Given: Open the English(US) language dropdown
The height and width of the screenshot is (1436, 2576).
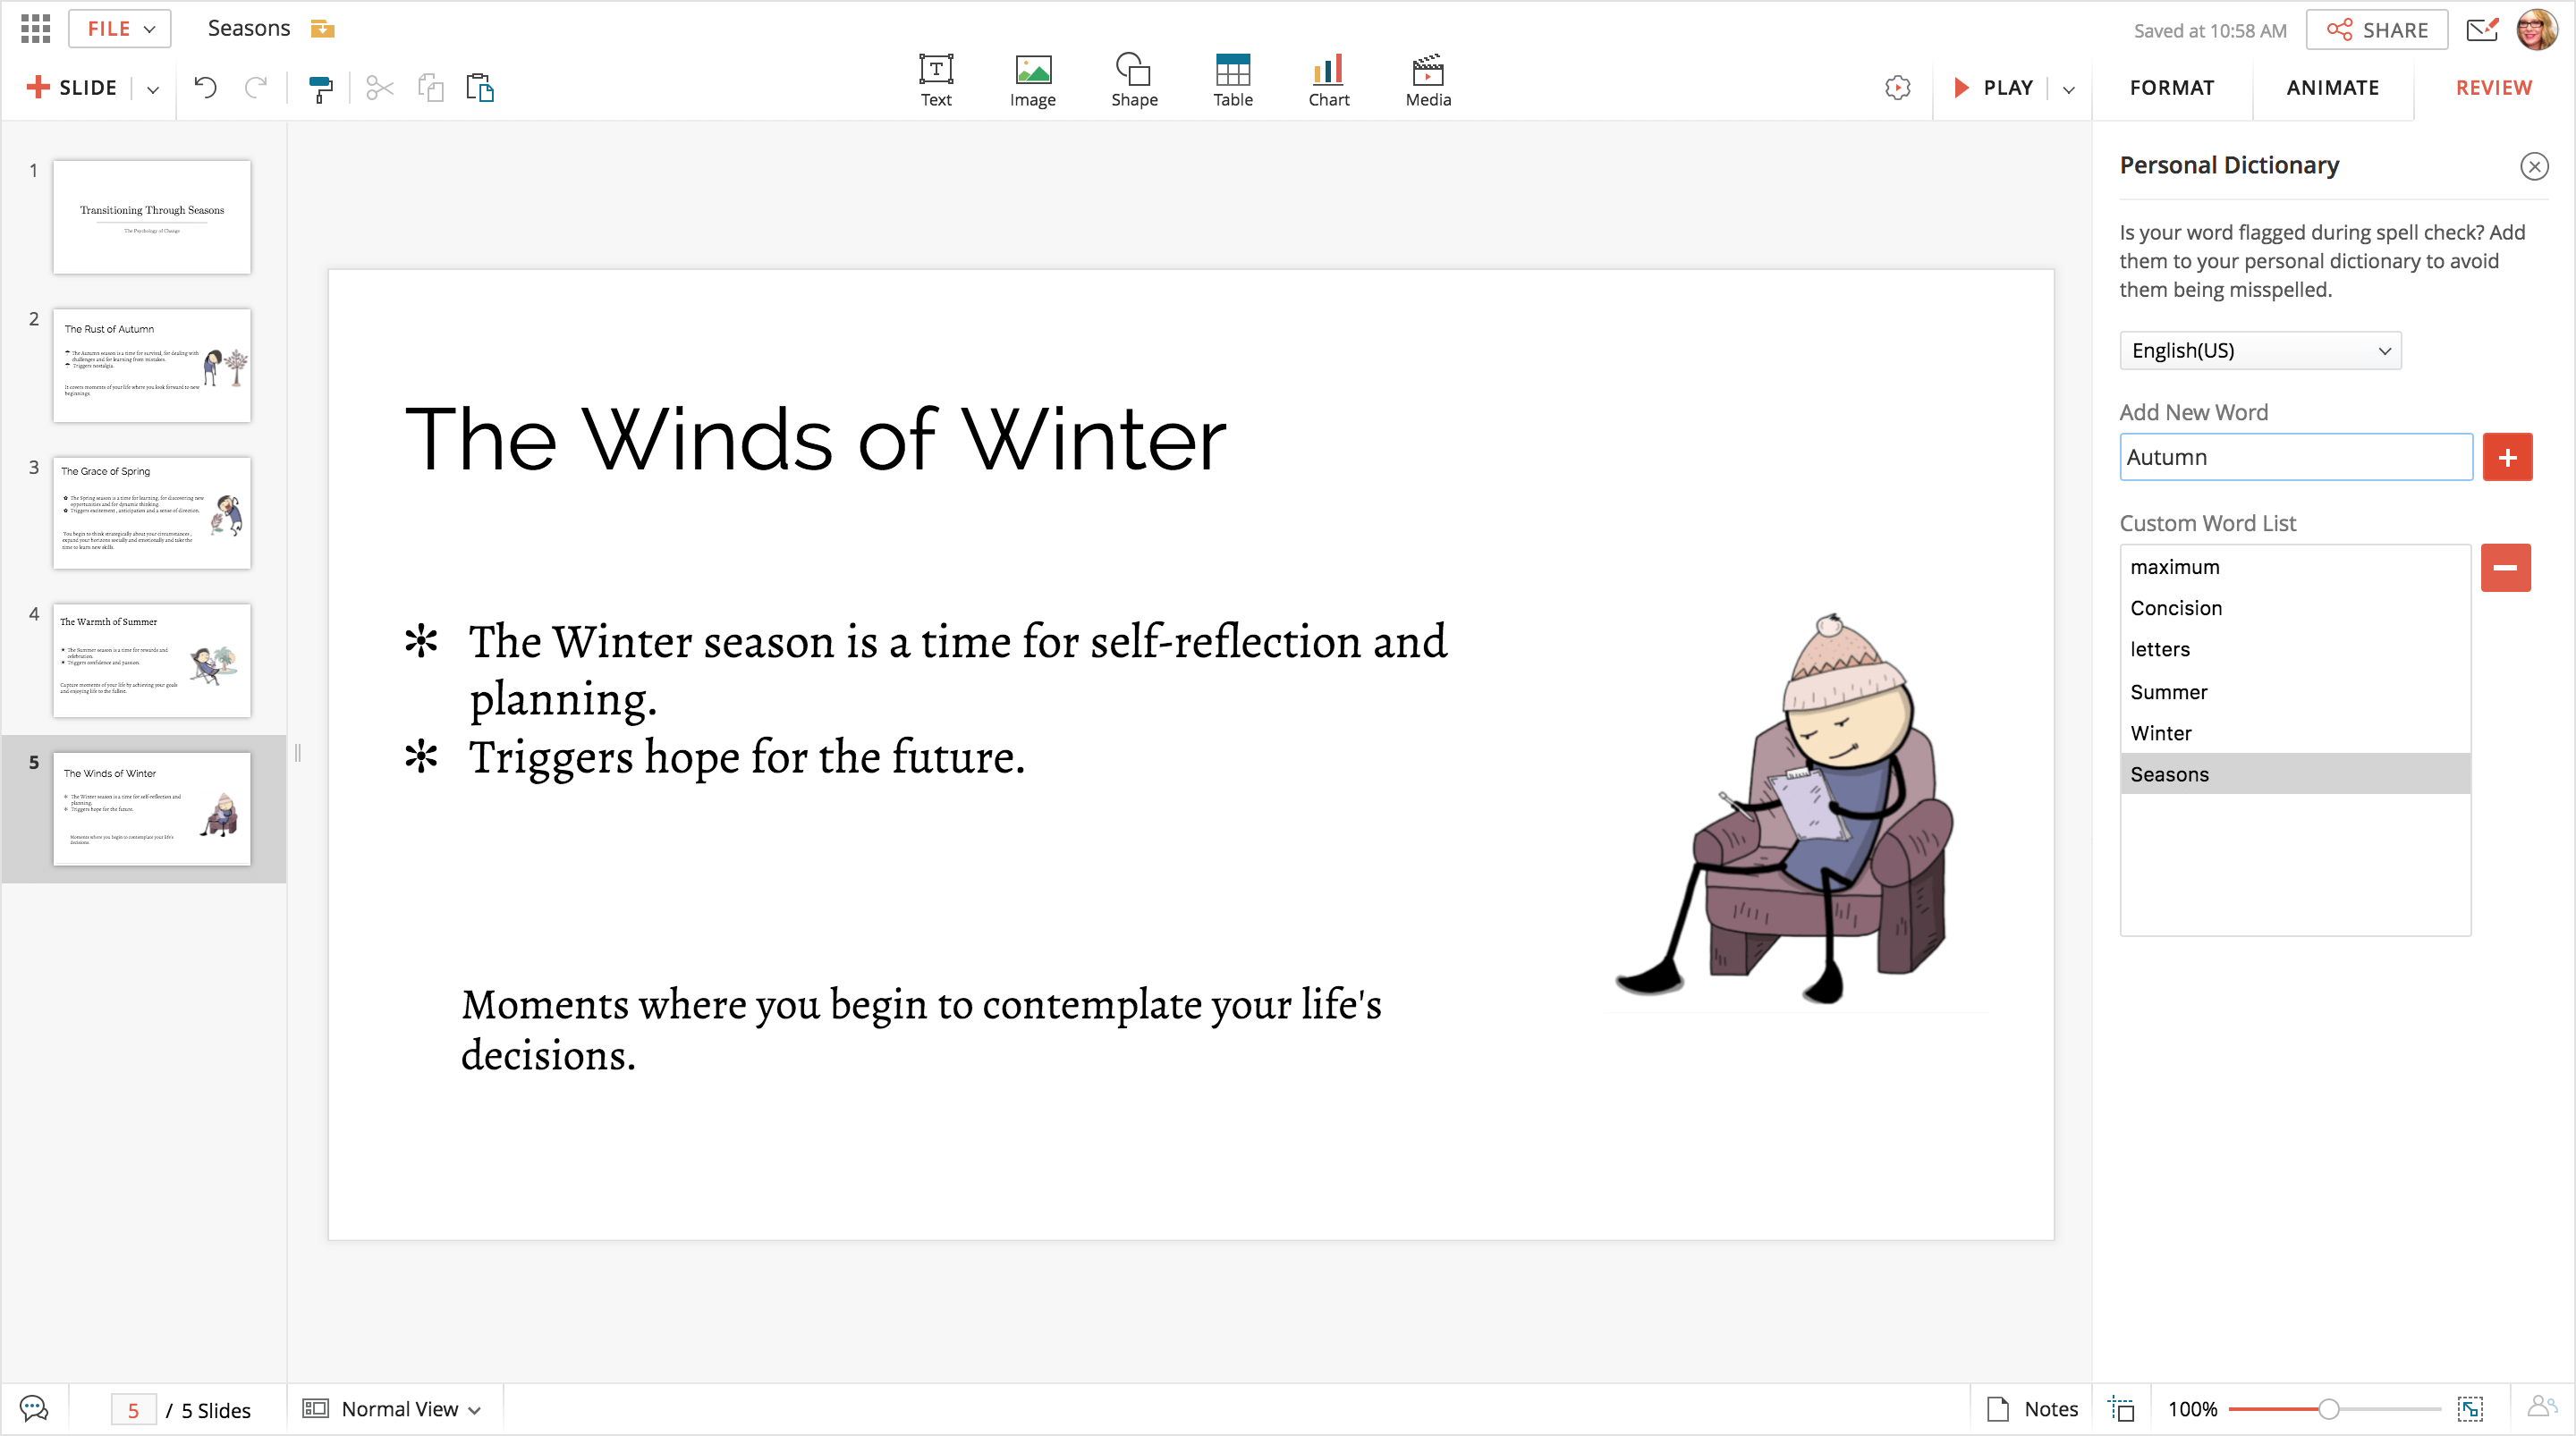Looking at the screenshot, I should tap(2259, 351).
